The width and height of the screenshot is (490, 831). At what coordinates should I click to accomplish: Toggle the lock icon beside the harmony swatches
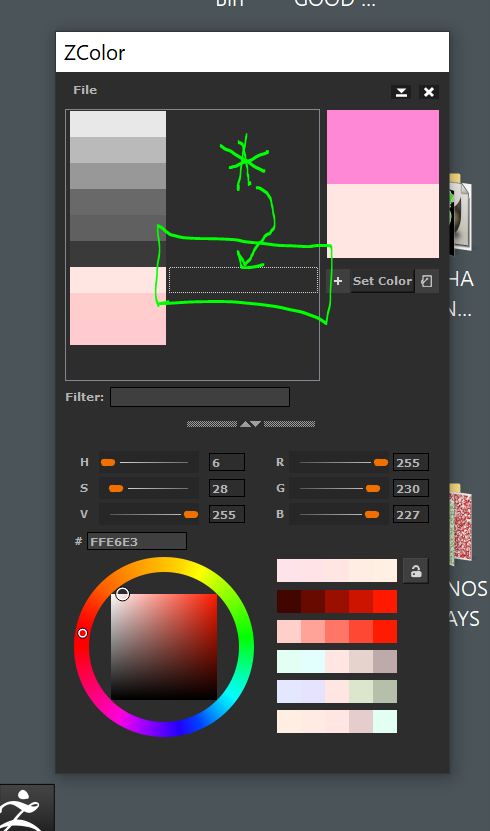(416, 571)
